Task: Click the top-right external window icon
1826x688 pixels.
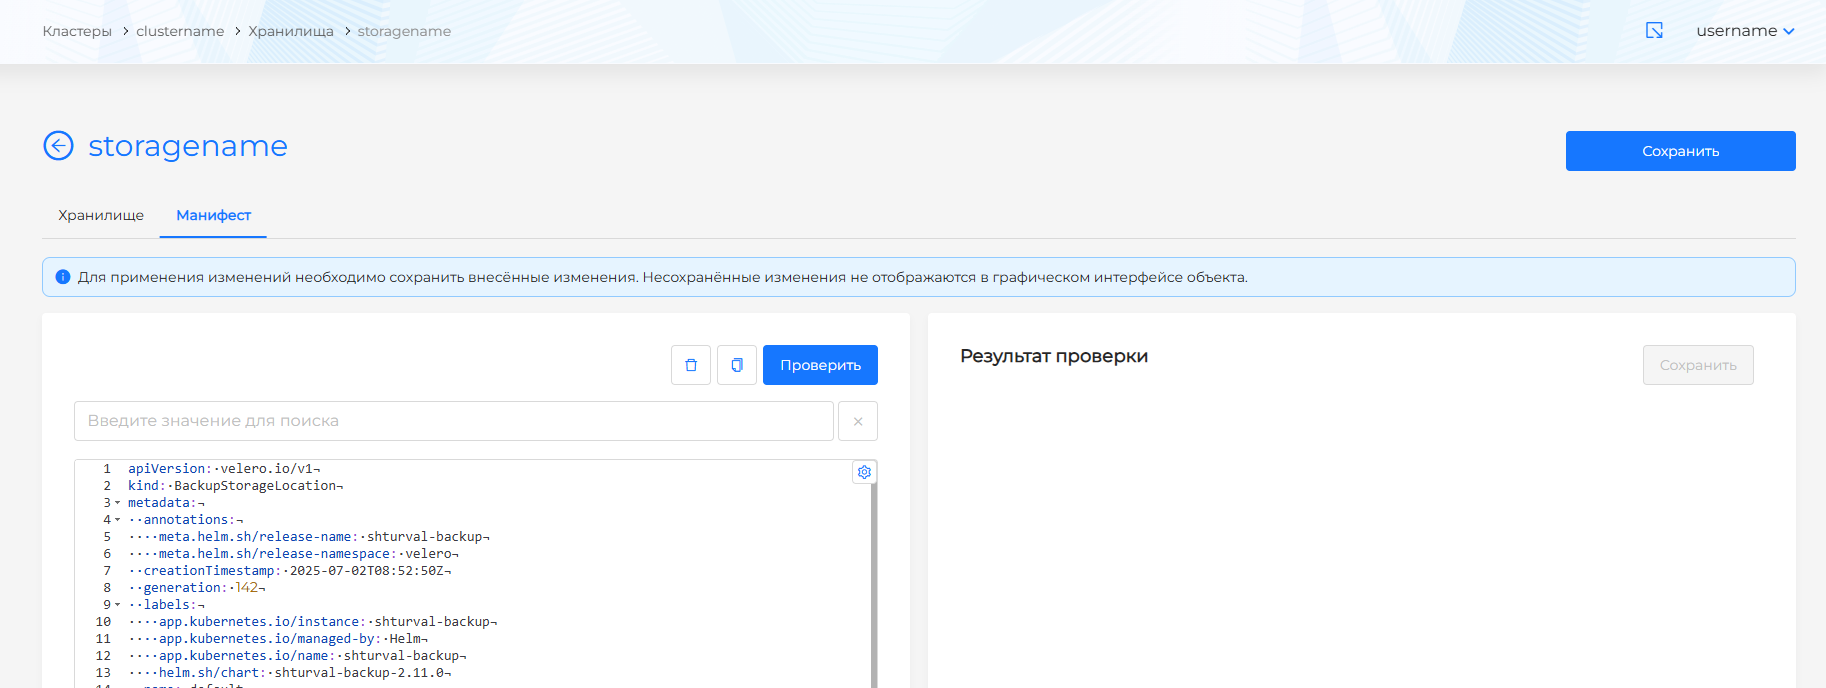Action: click(1655, 31)
